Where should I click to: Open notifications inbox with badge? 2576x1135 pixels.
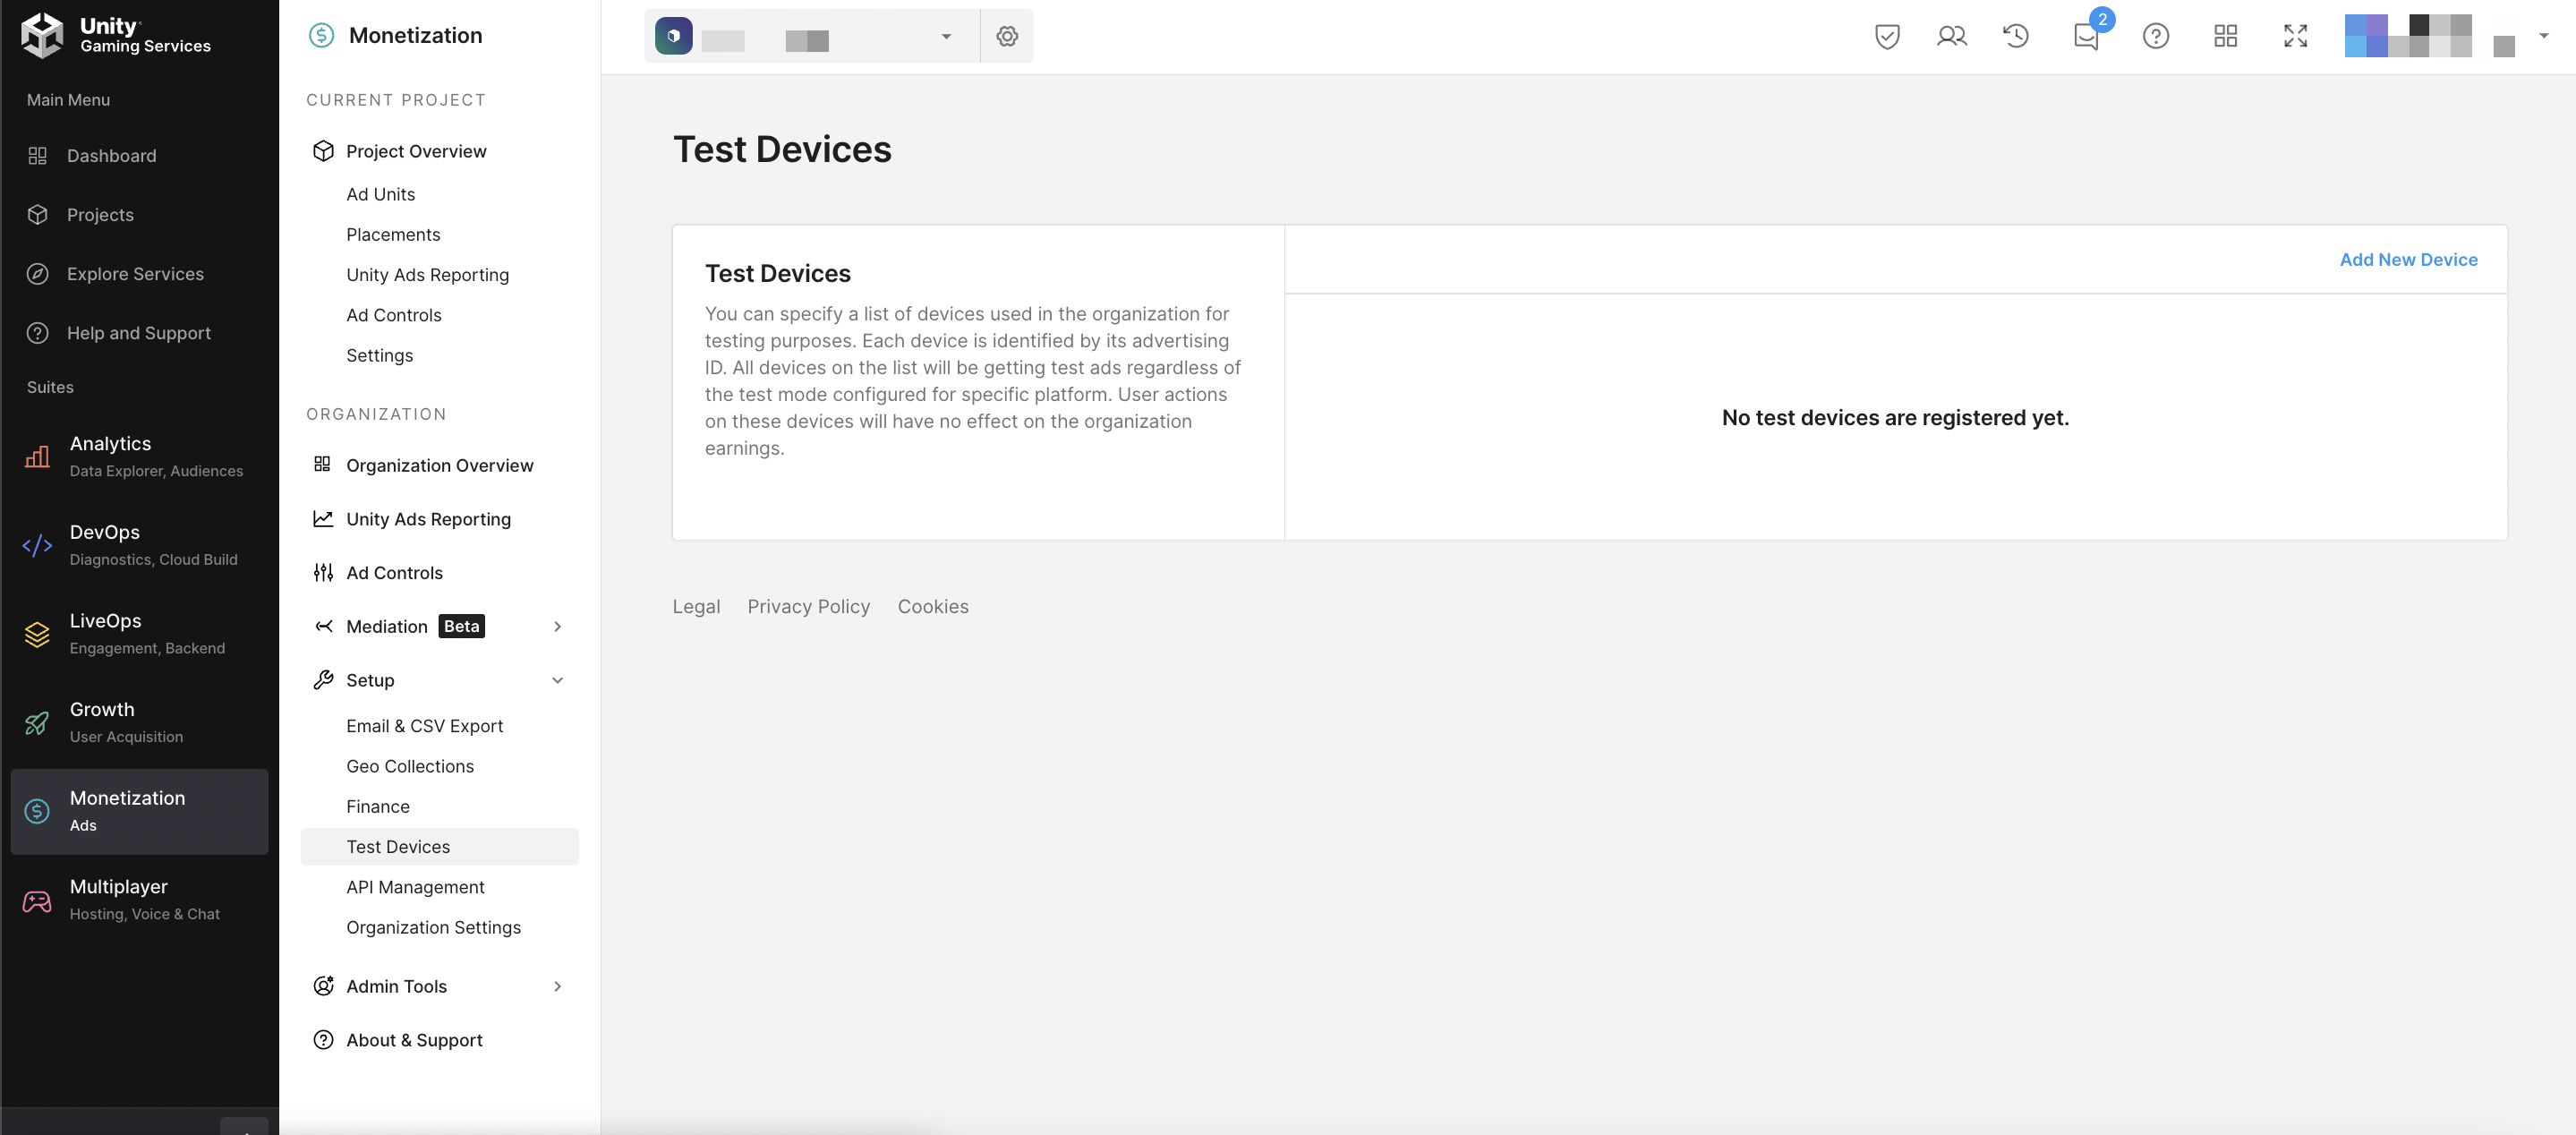2086,36
